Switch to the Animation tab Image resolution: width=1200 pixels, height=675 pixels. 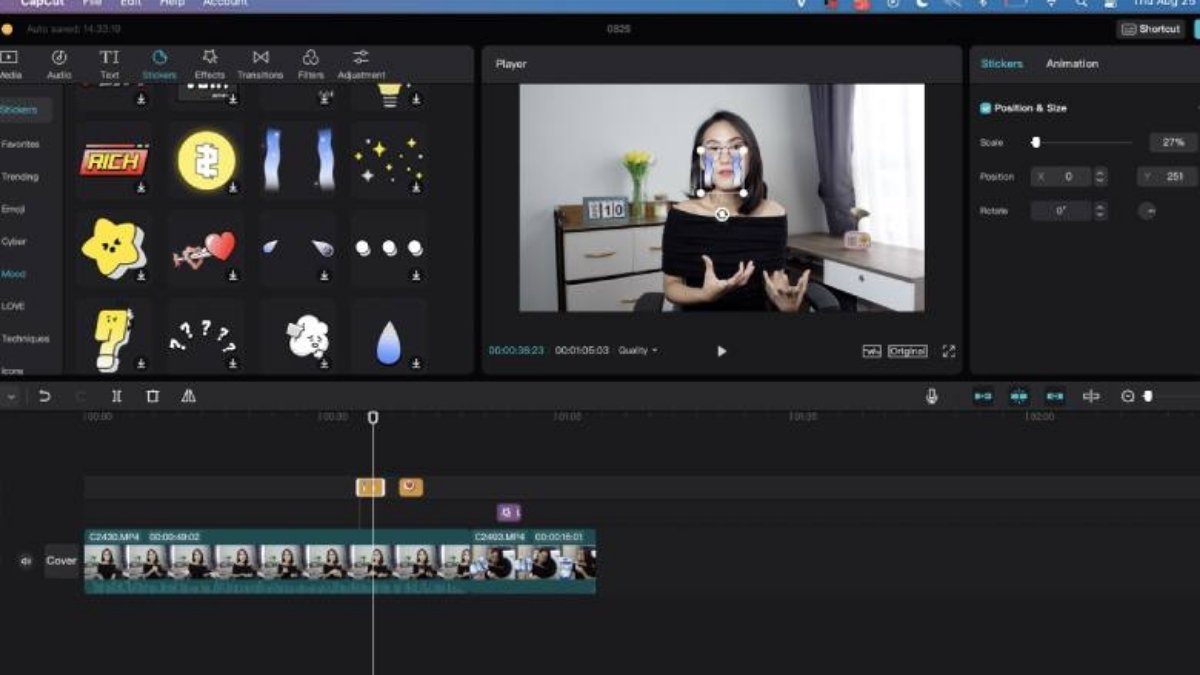[x=1071, y=64]
